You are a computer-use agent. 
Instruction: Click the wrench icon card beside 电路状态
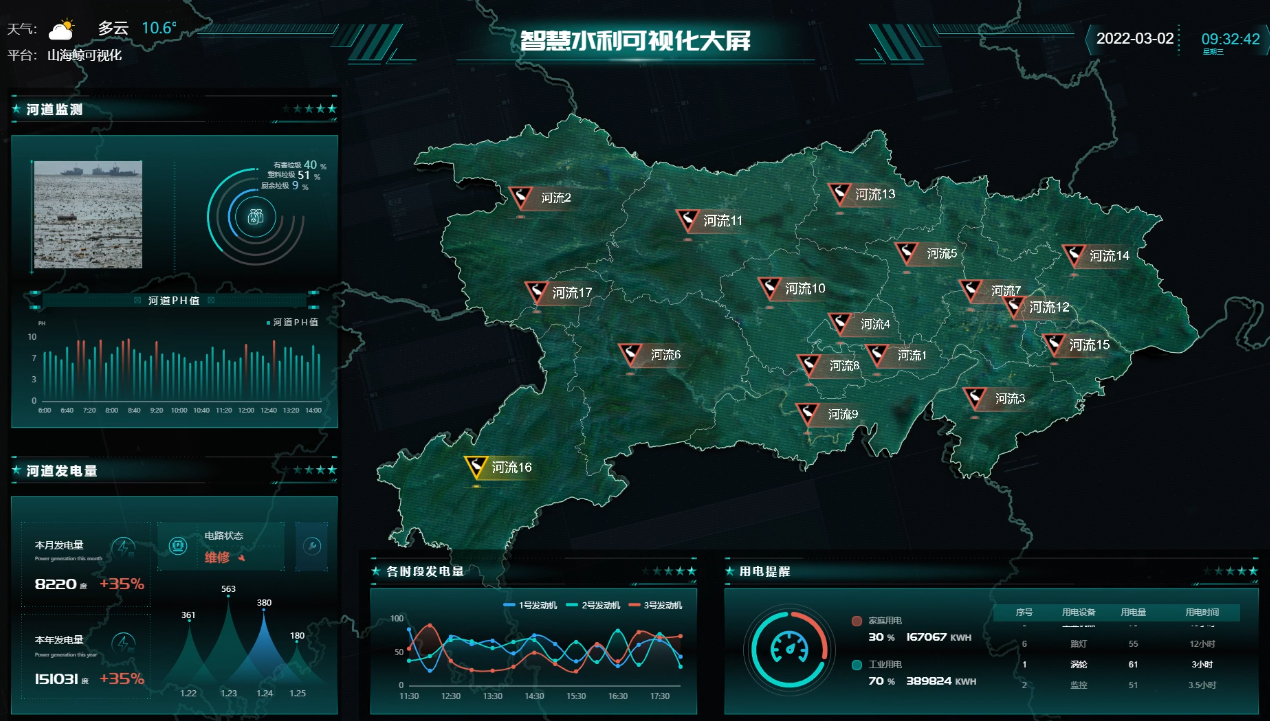[311, 546]
